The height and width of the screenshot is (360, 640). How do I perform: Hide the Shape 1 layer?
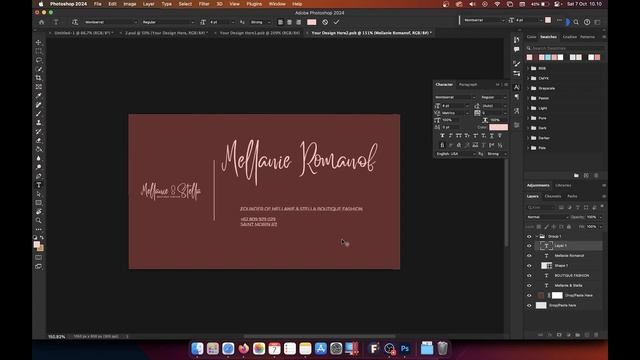529,266
